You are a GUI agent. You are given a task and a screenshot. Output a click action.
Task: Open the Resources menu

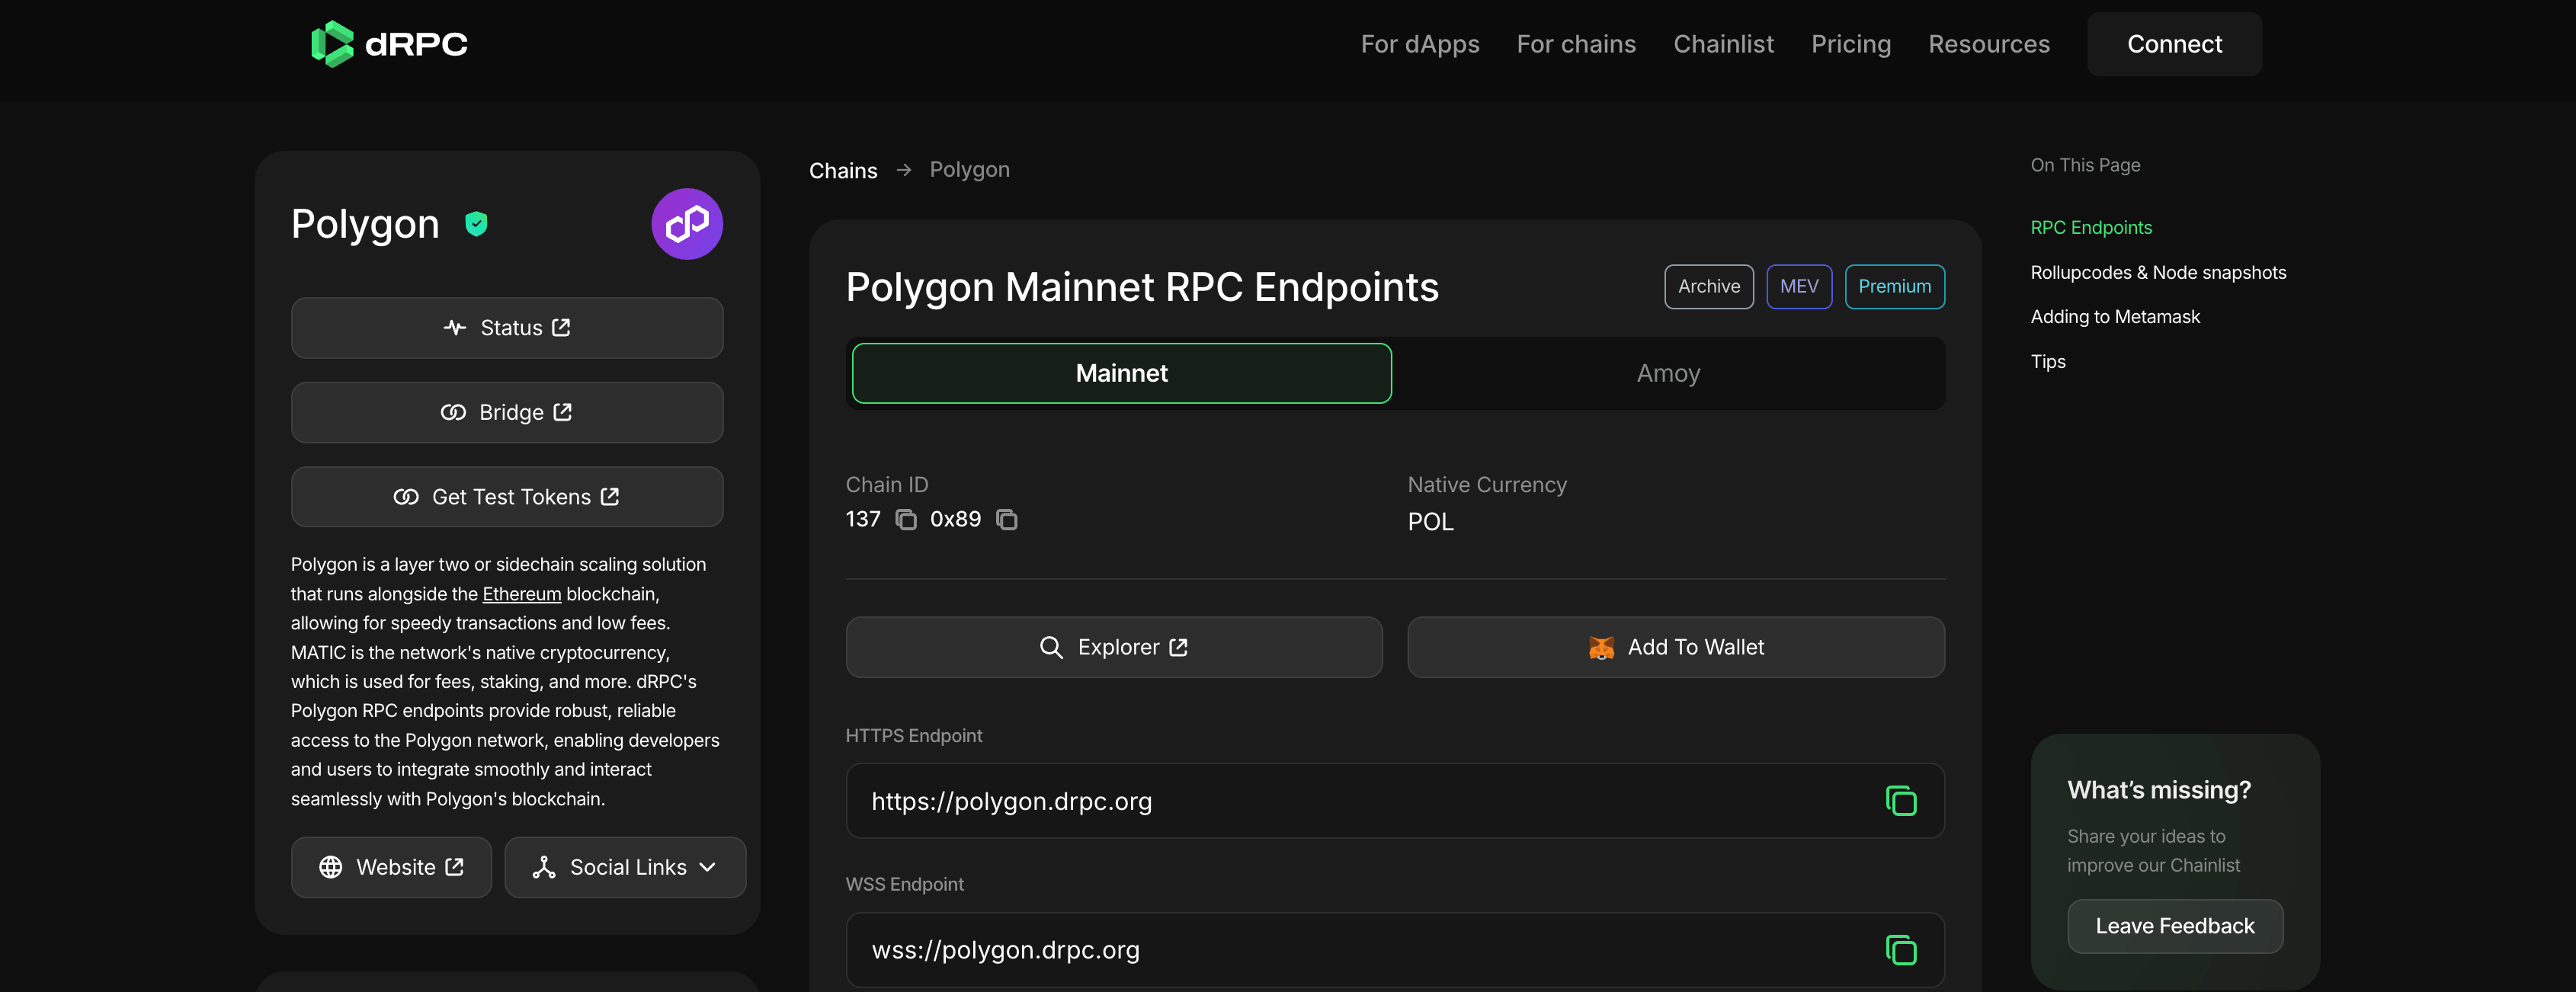coord(1988,44)
